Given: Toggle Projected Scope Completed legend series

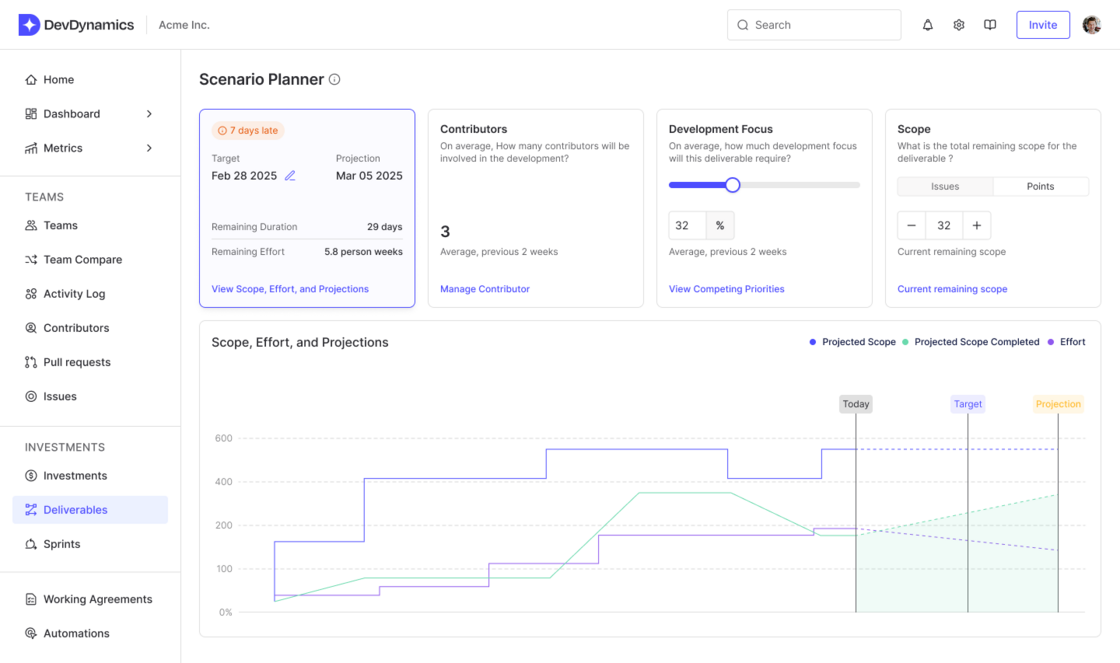Looking at the screenshot, I should [x=971, y=342].
